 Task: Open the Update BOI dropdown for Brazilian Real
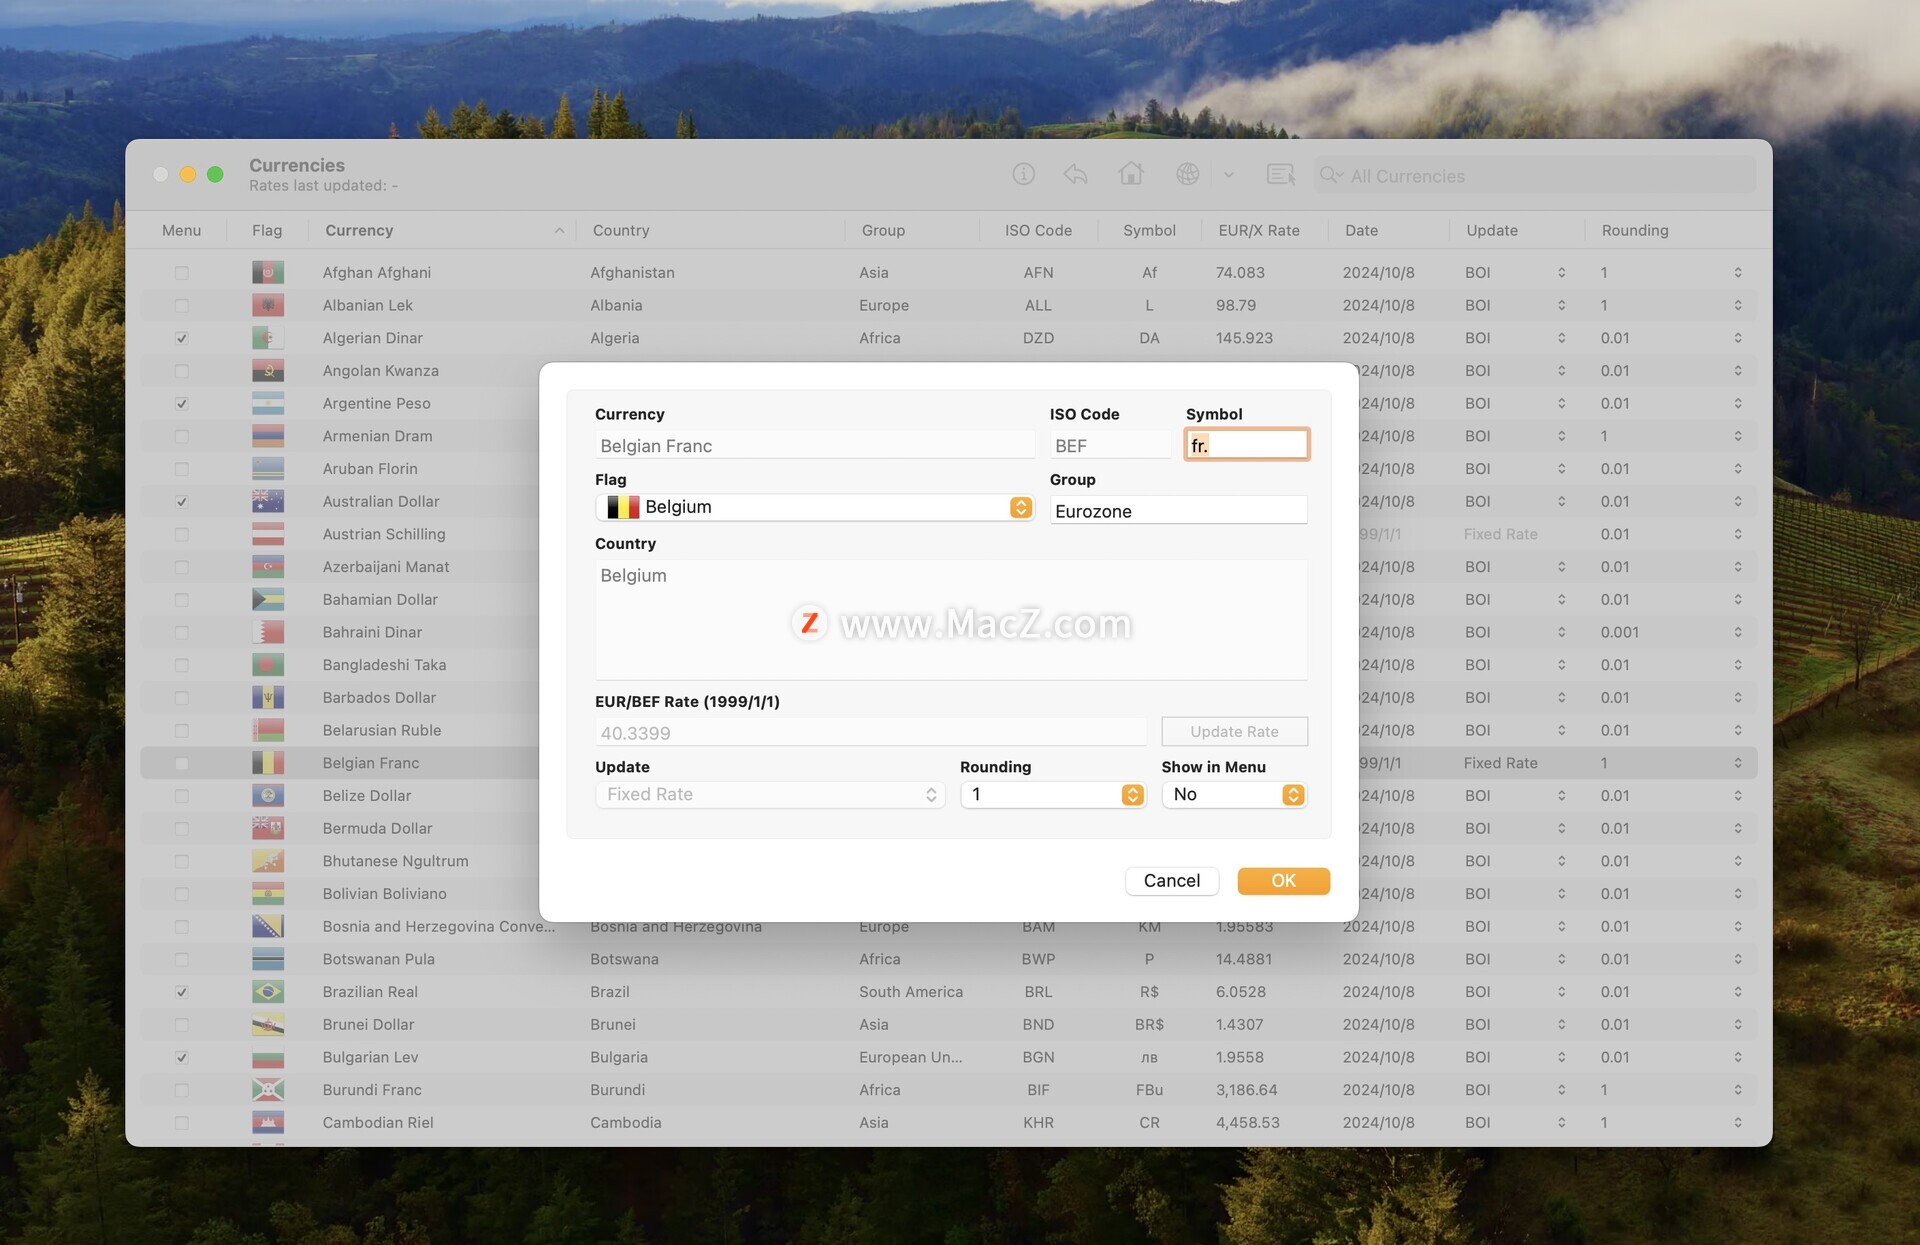1515,992
